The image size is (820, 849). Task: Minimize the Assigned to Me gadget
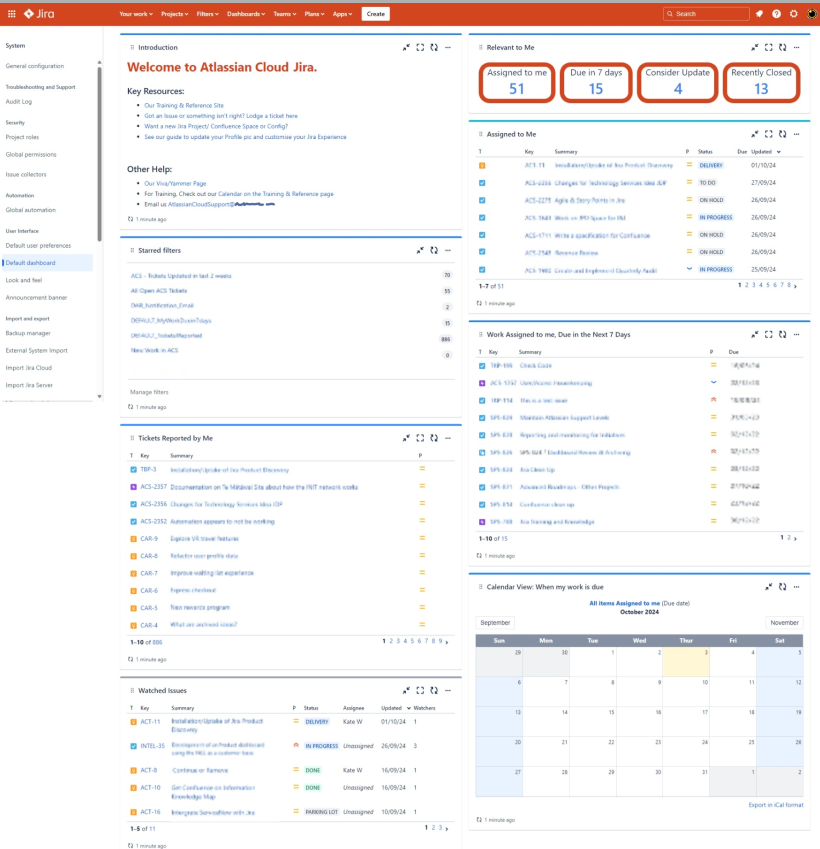coord(754,134)
